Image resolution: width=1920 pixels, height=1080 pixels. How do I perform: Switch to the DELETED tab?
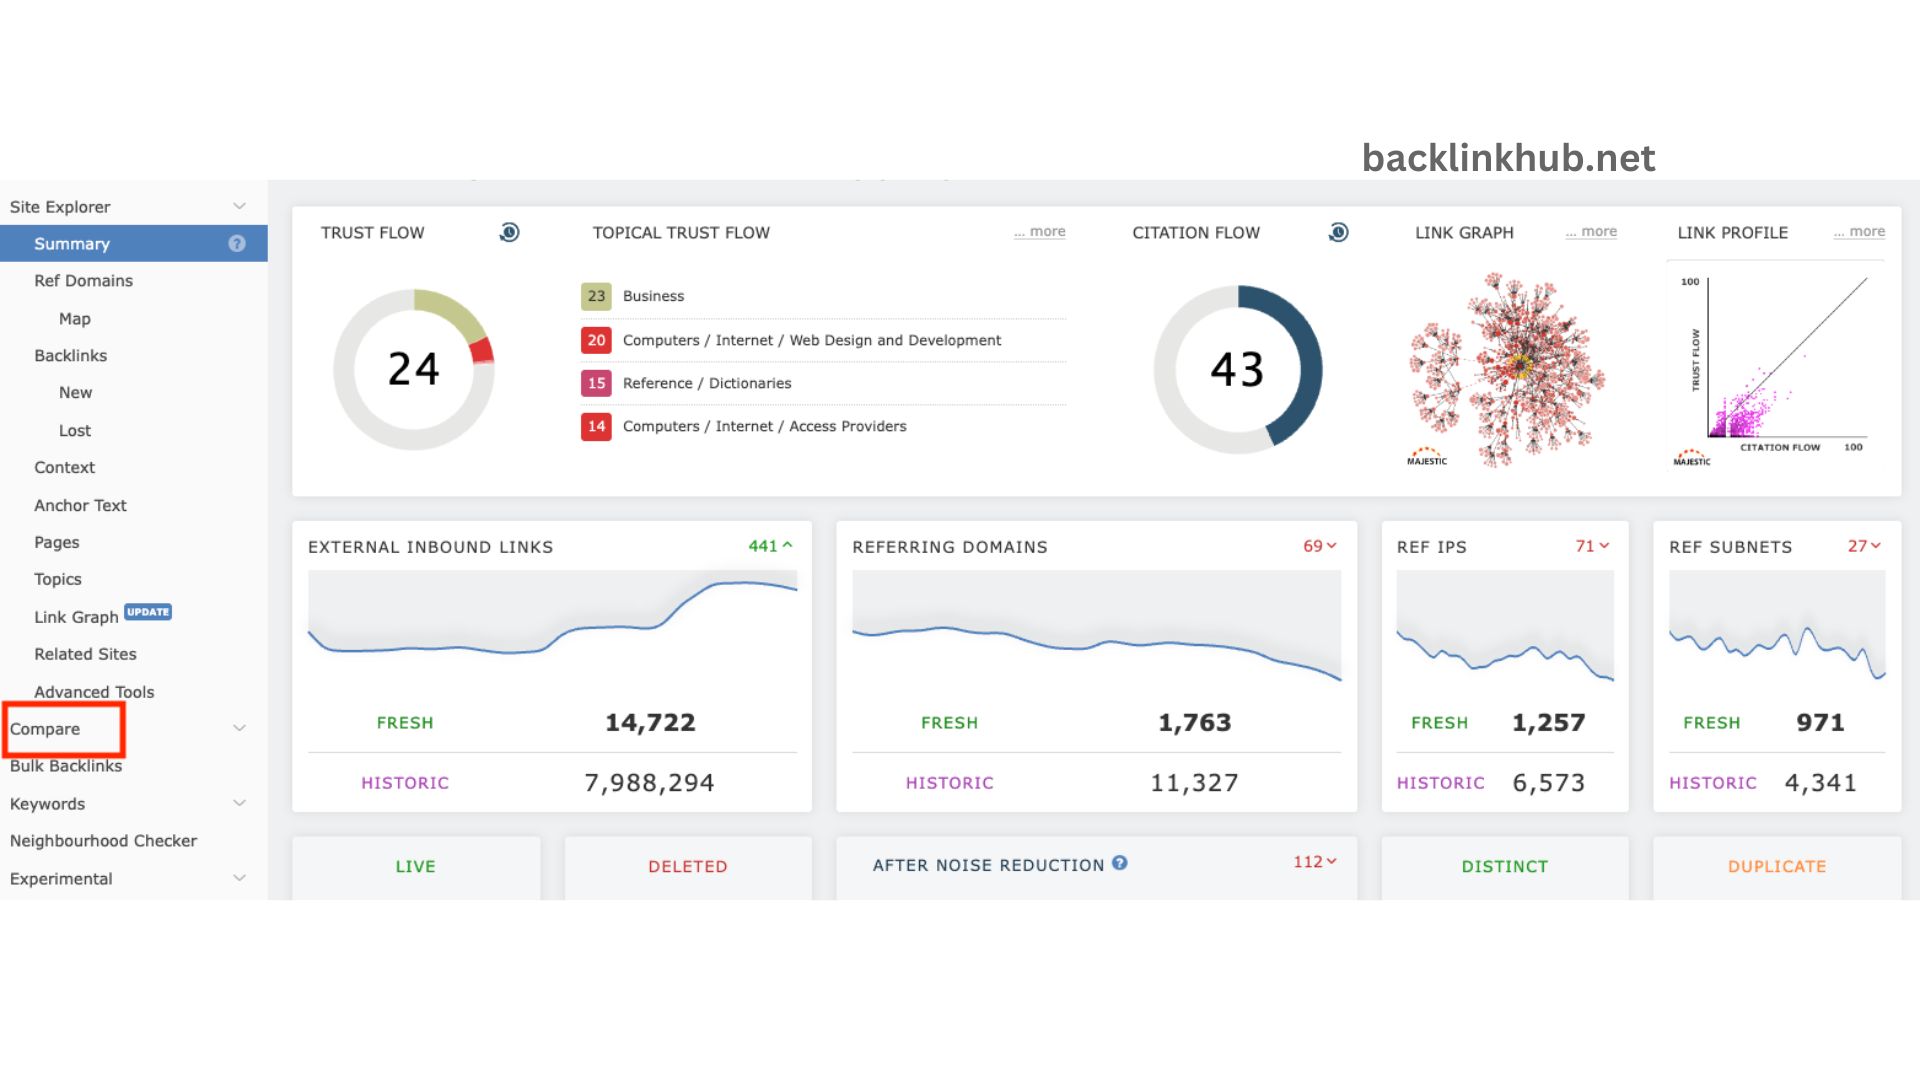pos(687,866)
